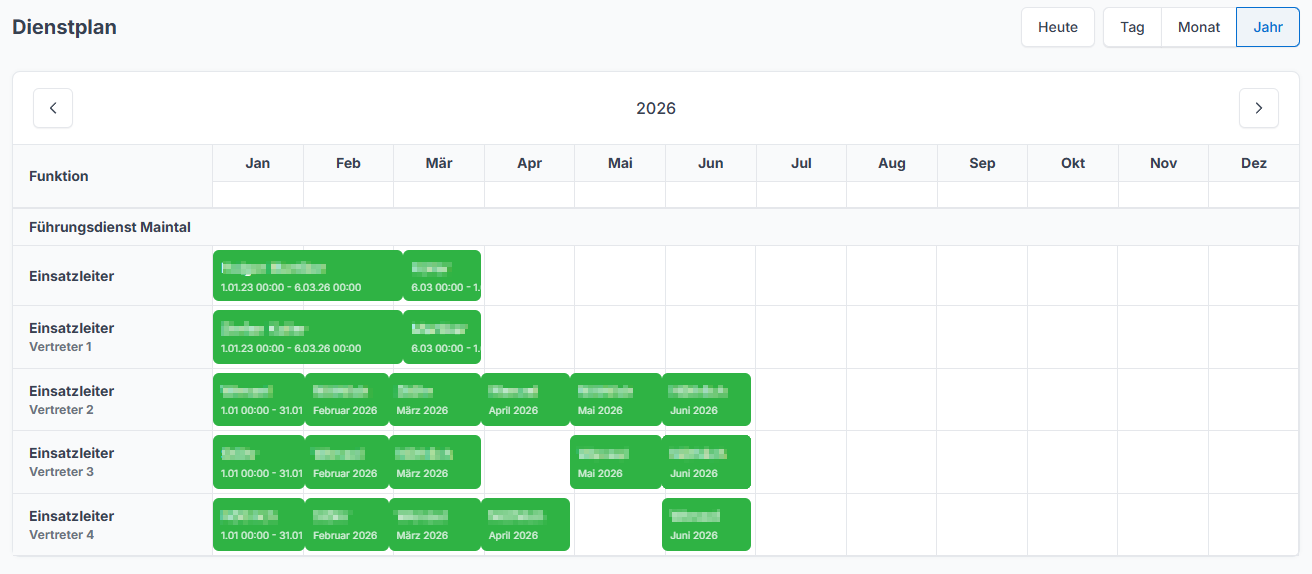Open Vertreter 2 January shift block

click(x=259, y=400)
